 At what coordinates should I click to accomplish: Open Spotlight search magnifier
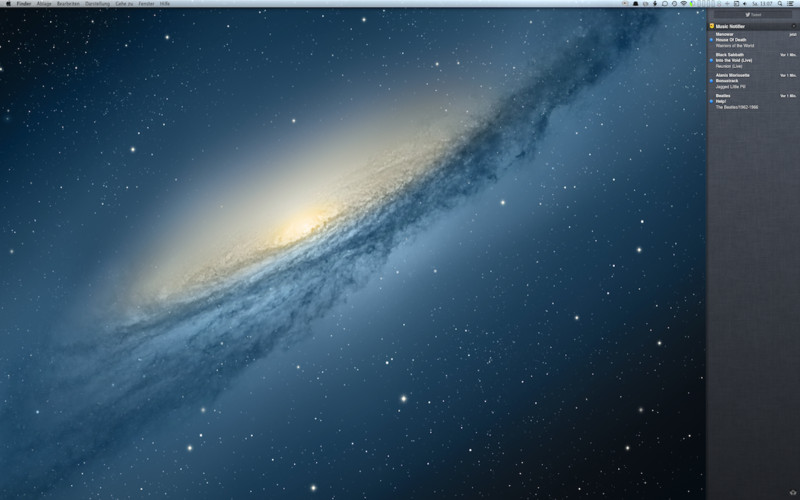point(780,4)
